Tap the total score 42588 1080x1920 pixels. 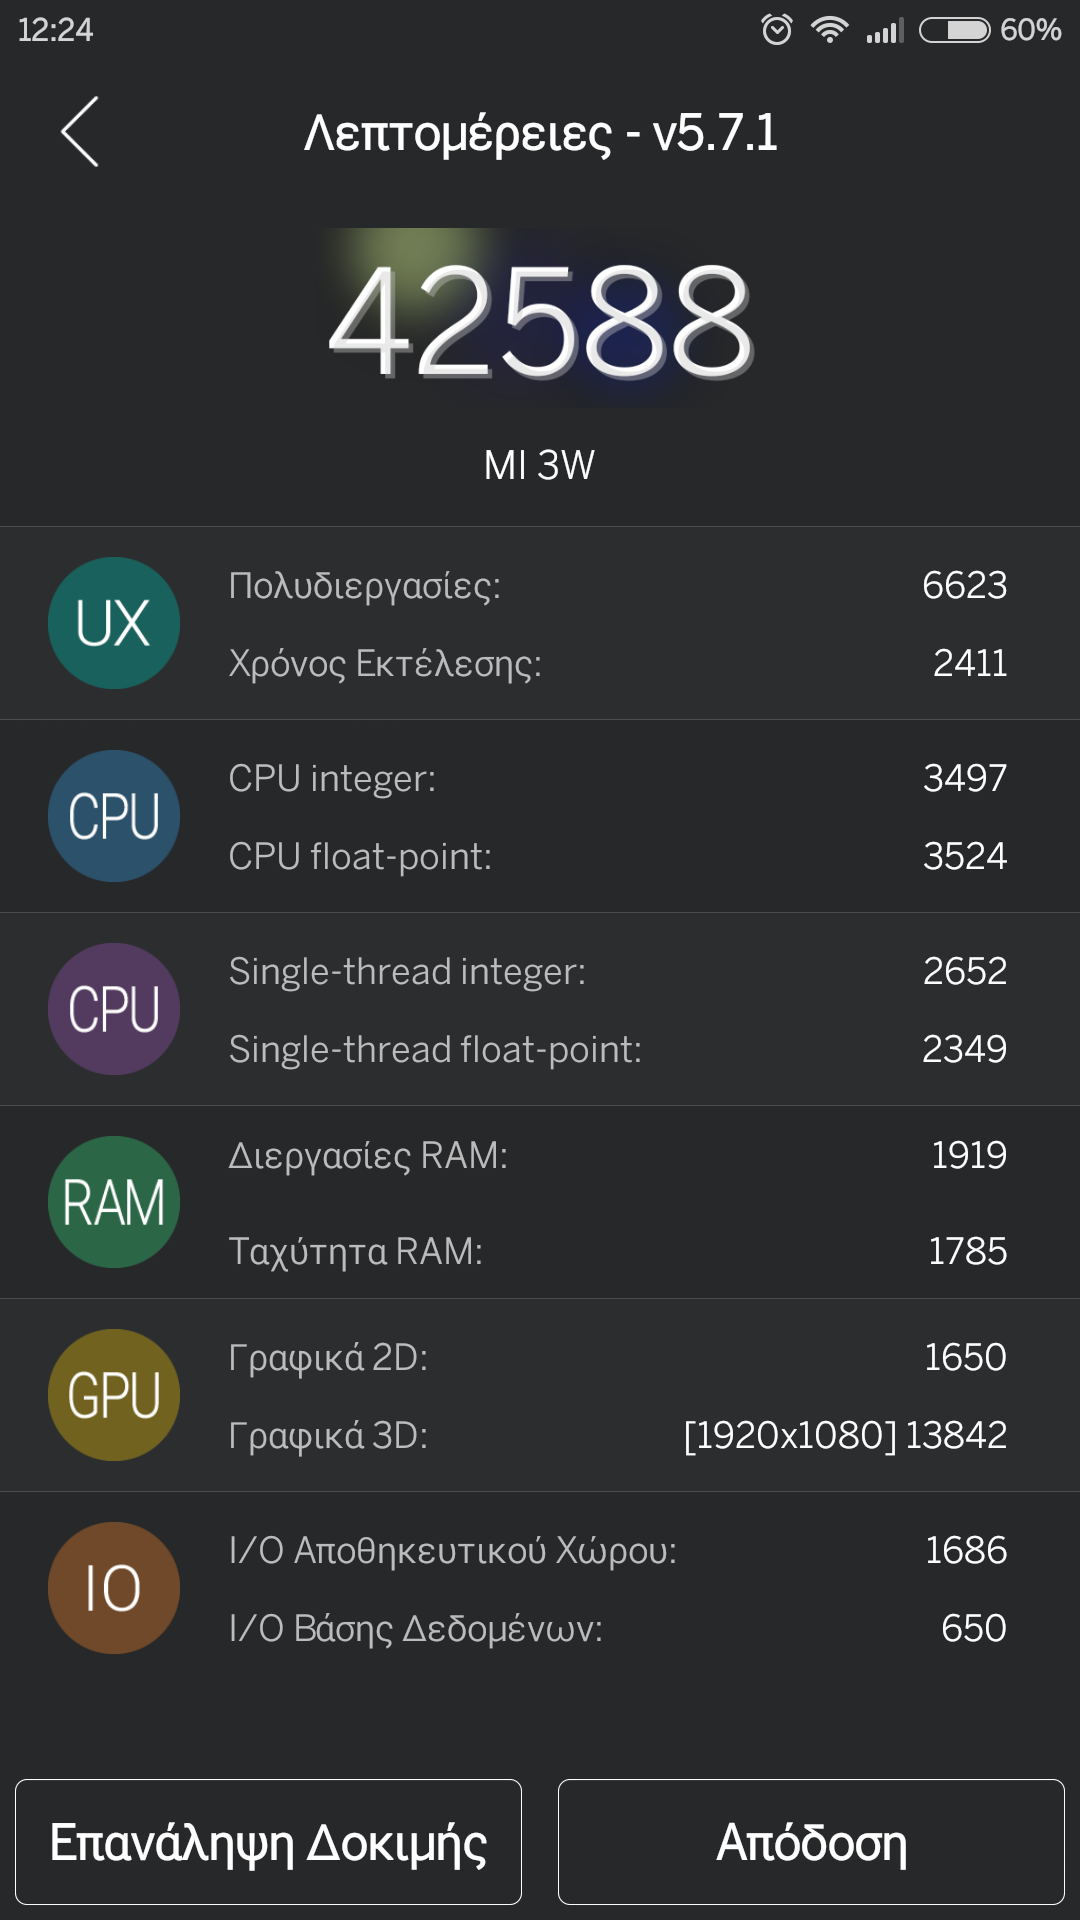540,320
